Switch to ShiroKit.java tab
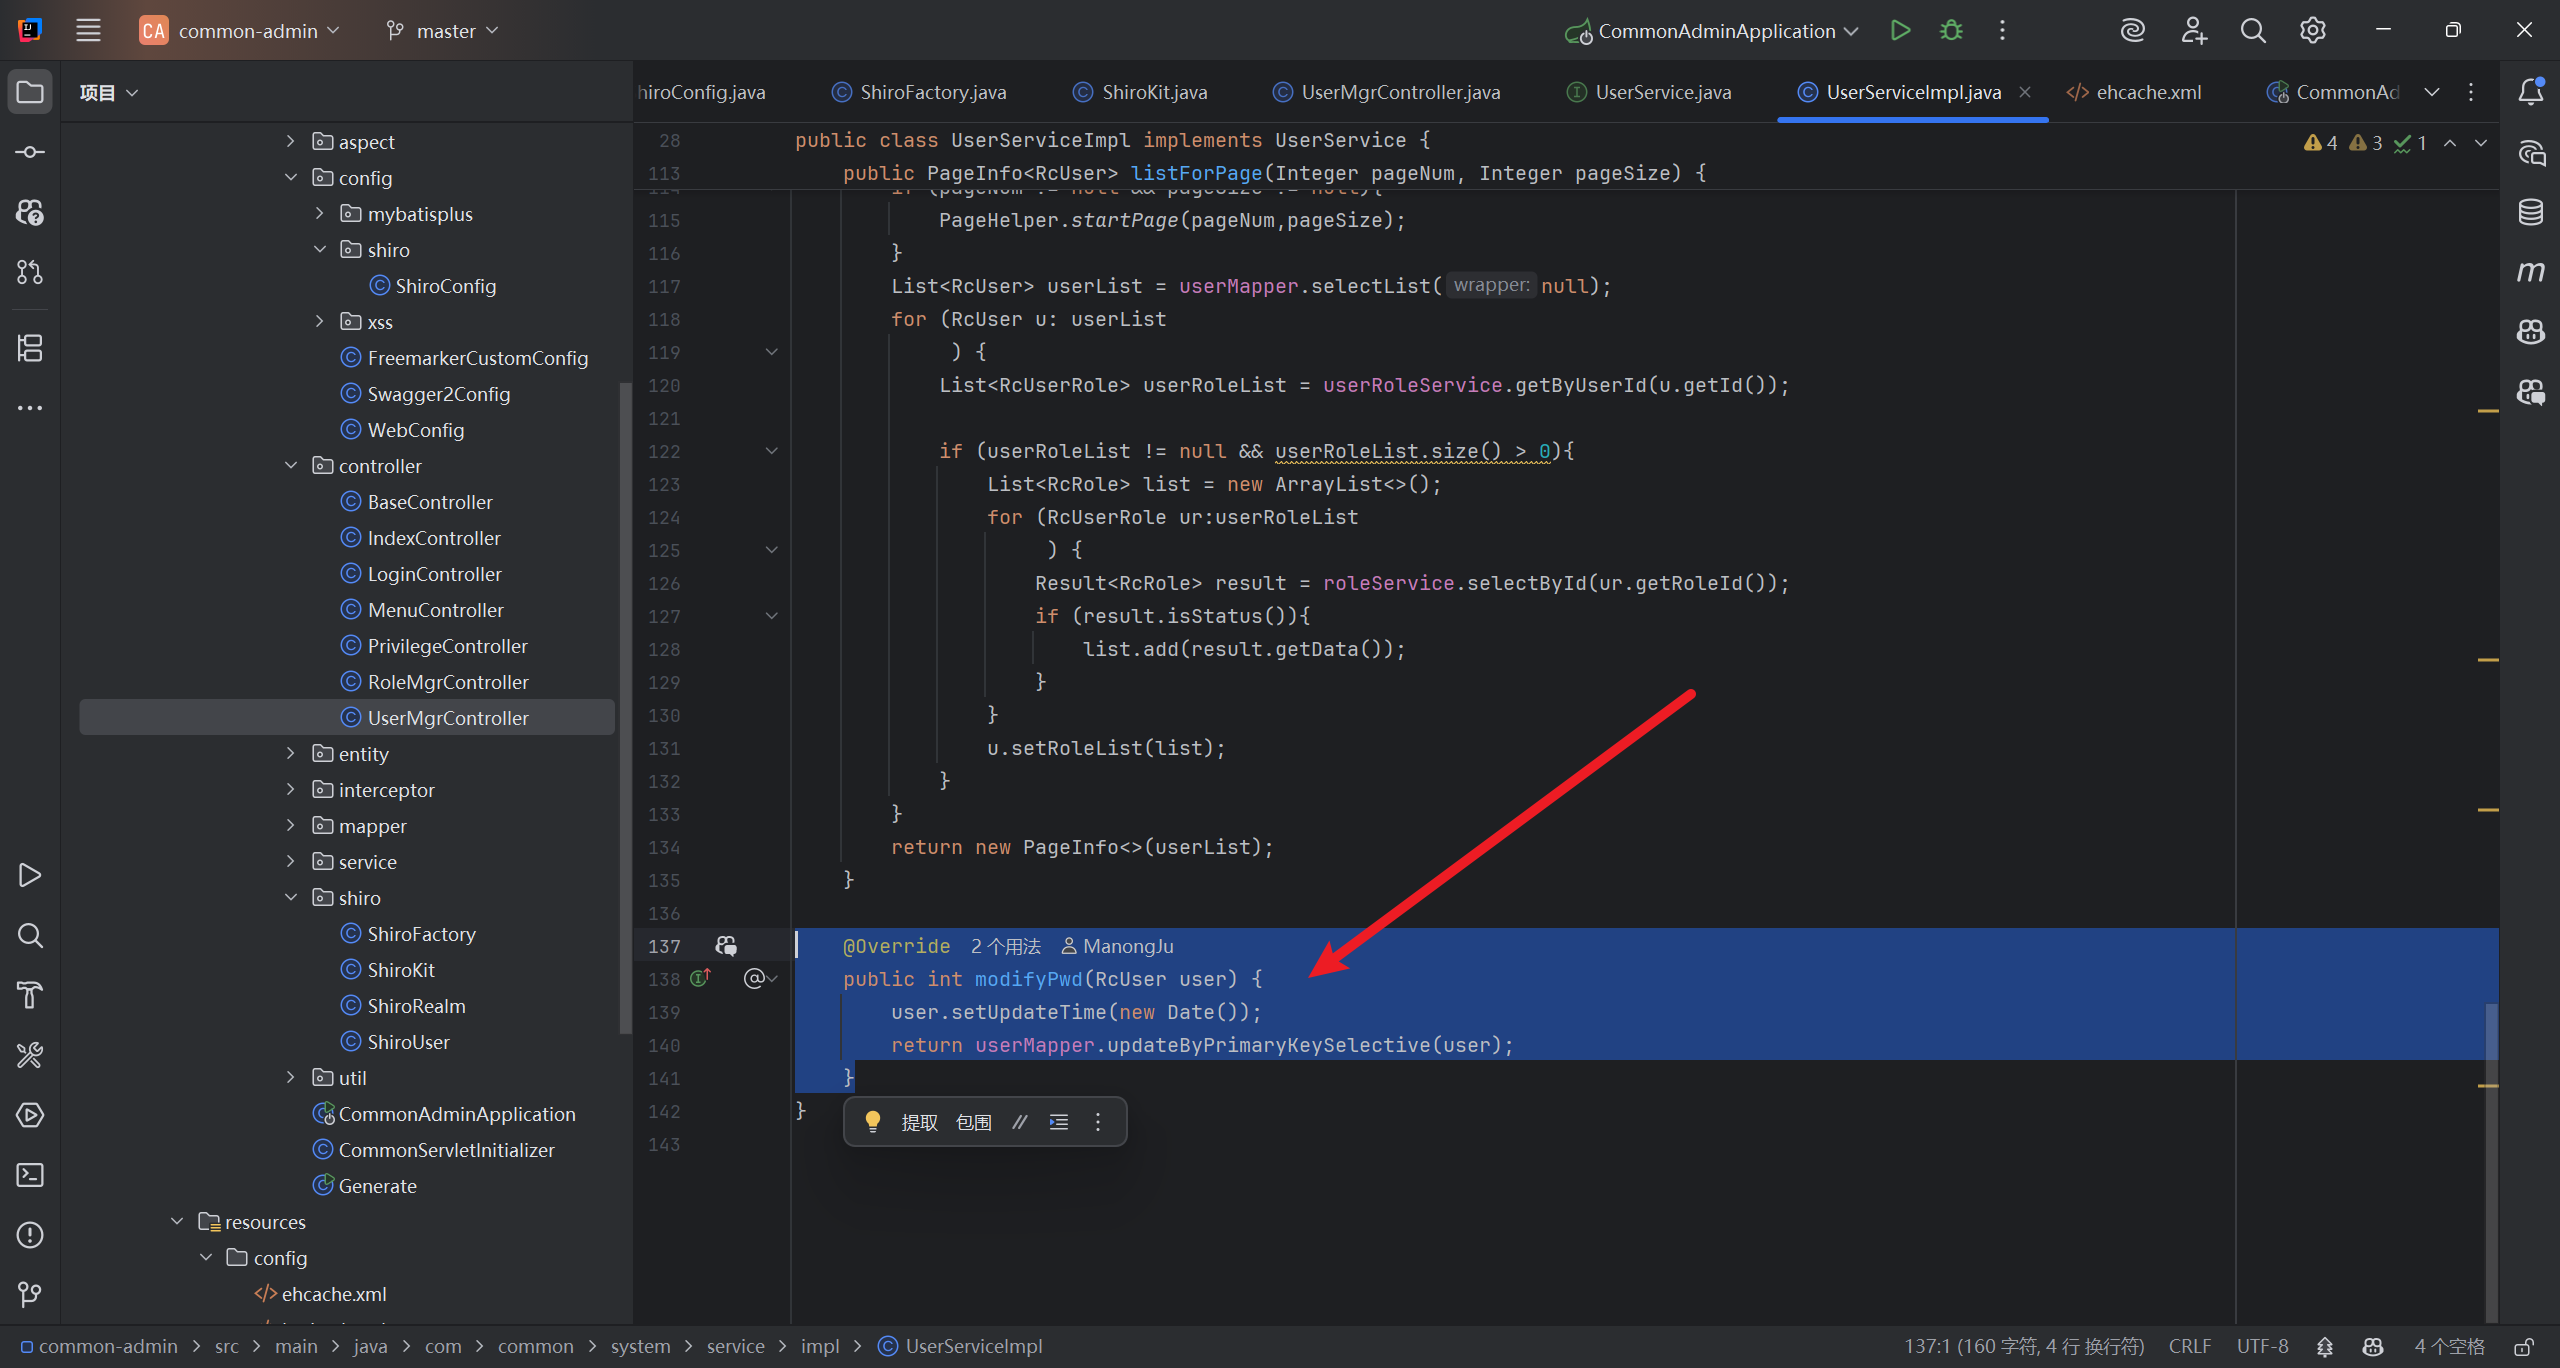Screen dimensions: 2560x1368 (x=1140, y=92)
